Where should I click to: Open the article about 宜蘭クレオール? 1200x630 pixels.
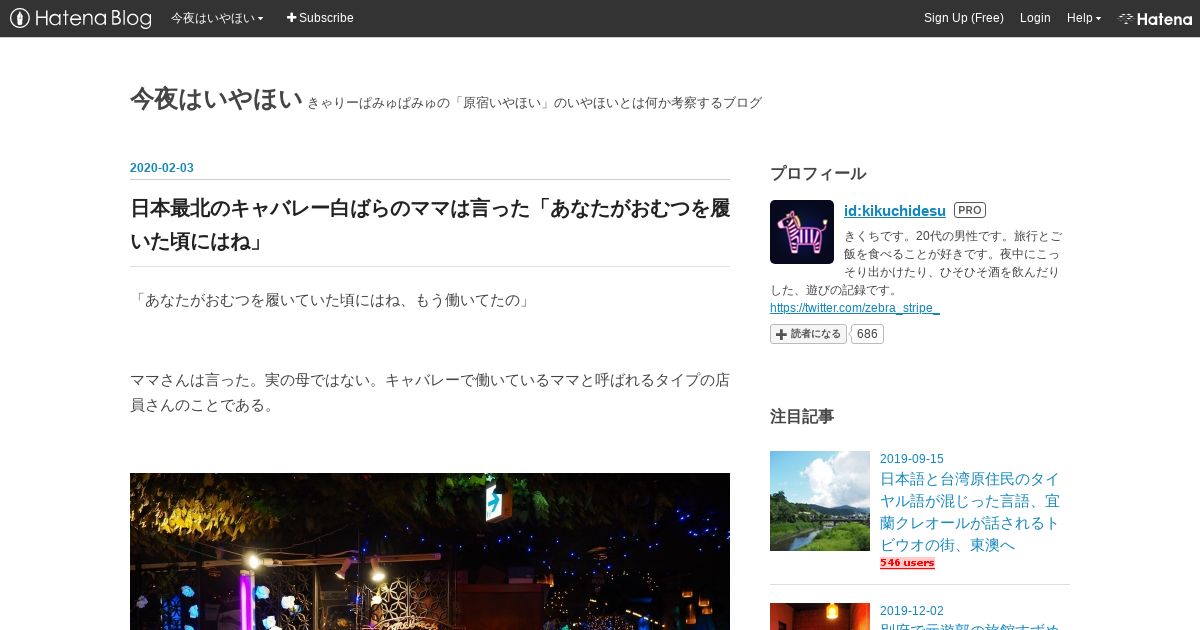point(970,512)
